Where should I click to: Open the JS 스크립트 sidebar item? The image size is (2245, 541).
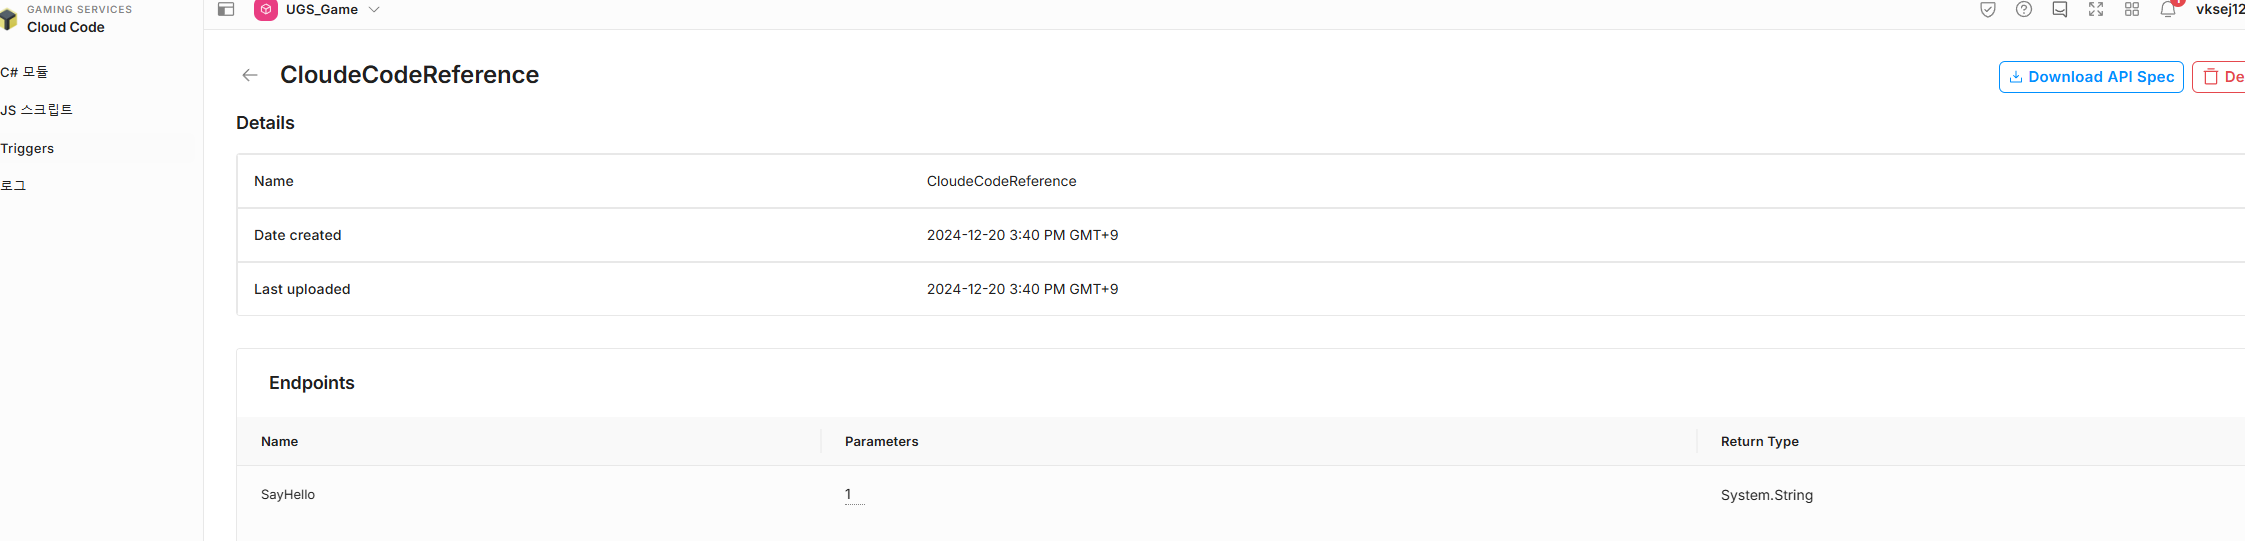[37, 110]
